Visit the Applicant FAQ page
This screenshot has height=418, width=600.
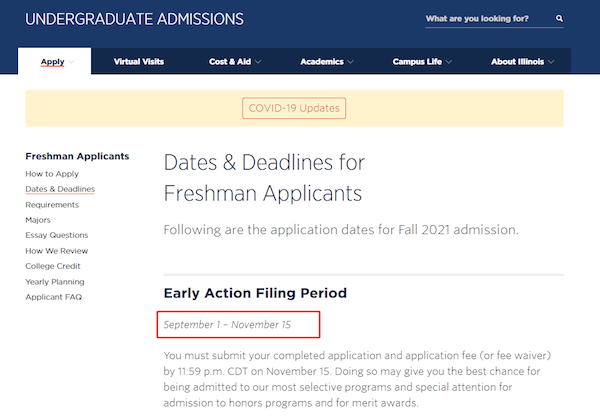tap(54, 297)
